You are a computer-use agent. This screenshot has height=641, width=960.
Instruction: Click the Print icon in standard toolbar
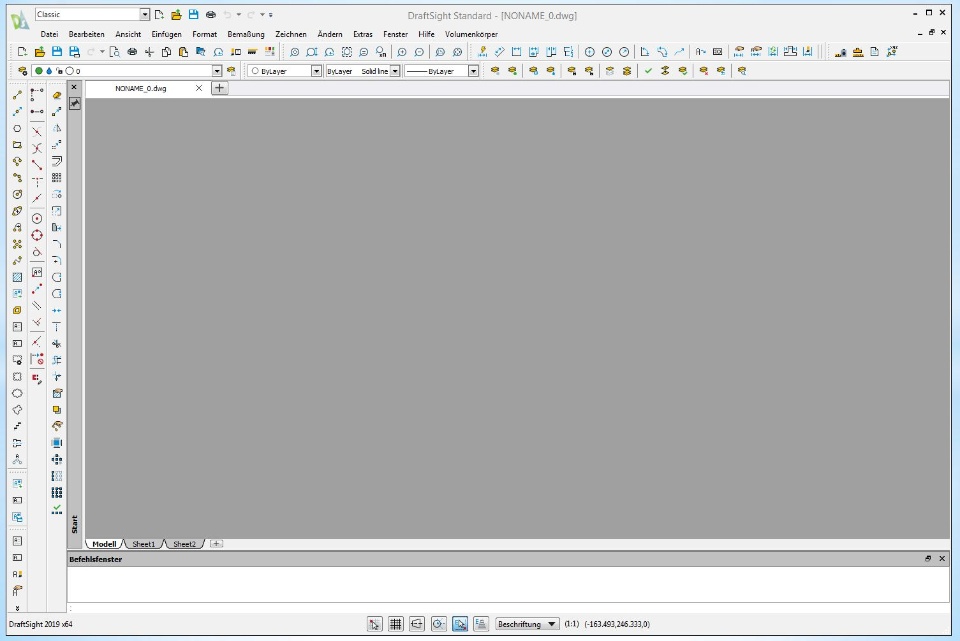pos(132,52)
